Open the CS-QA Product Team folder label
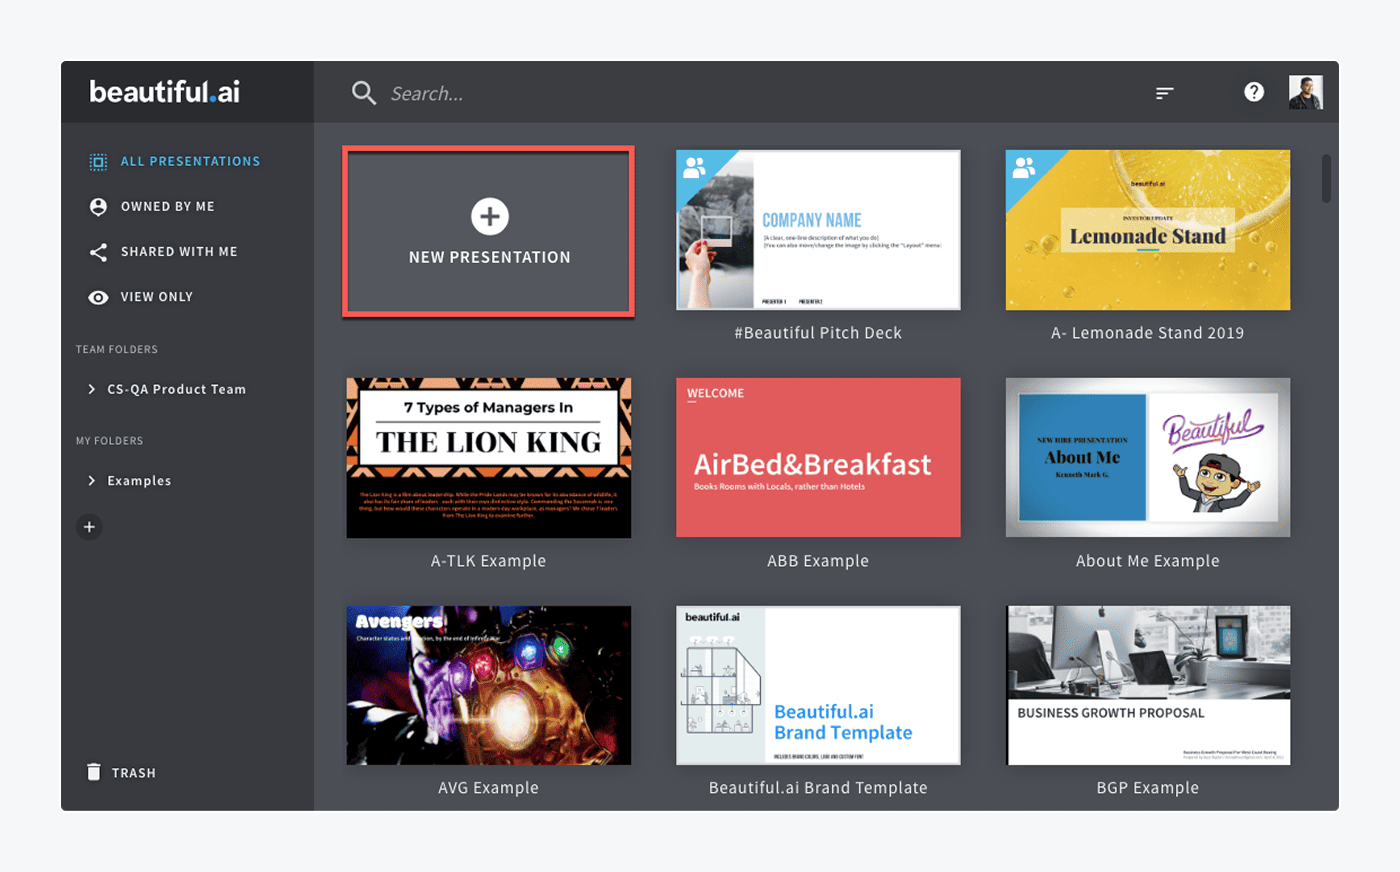 177,389
